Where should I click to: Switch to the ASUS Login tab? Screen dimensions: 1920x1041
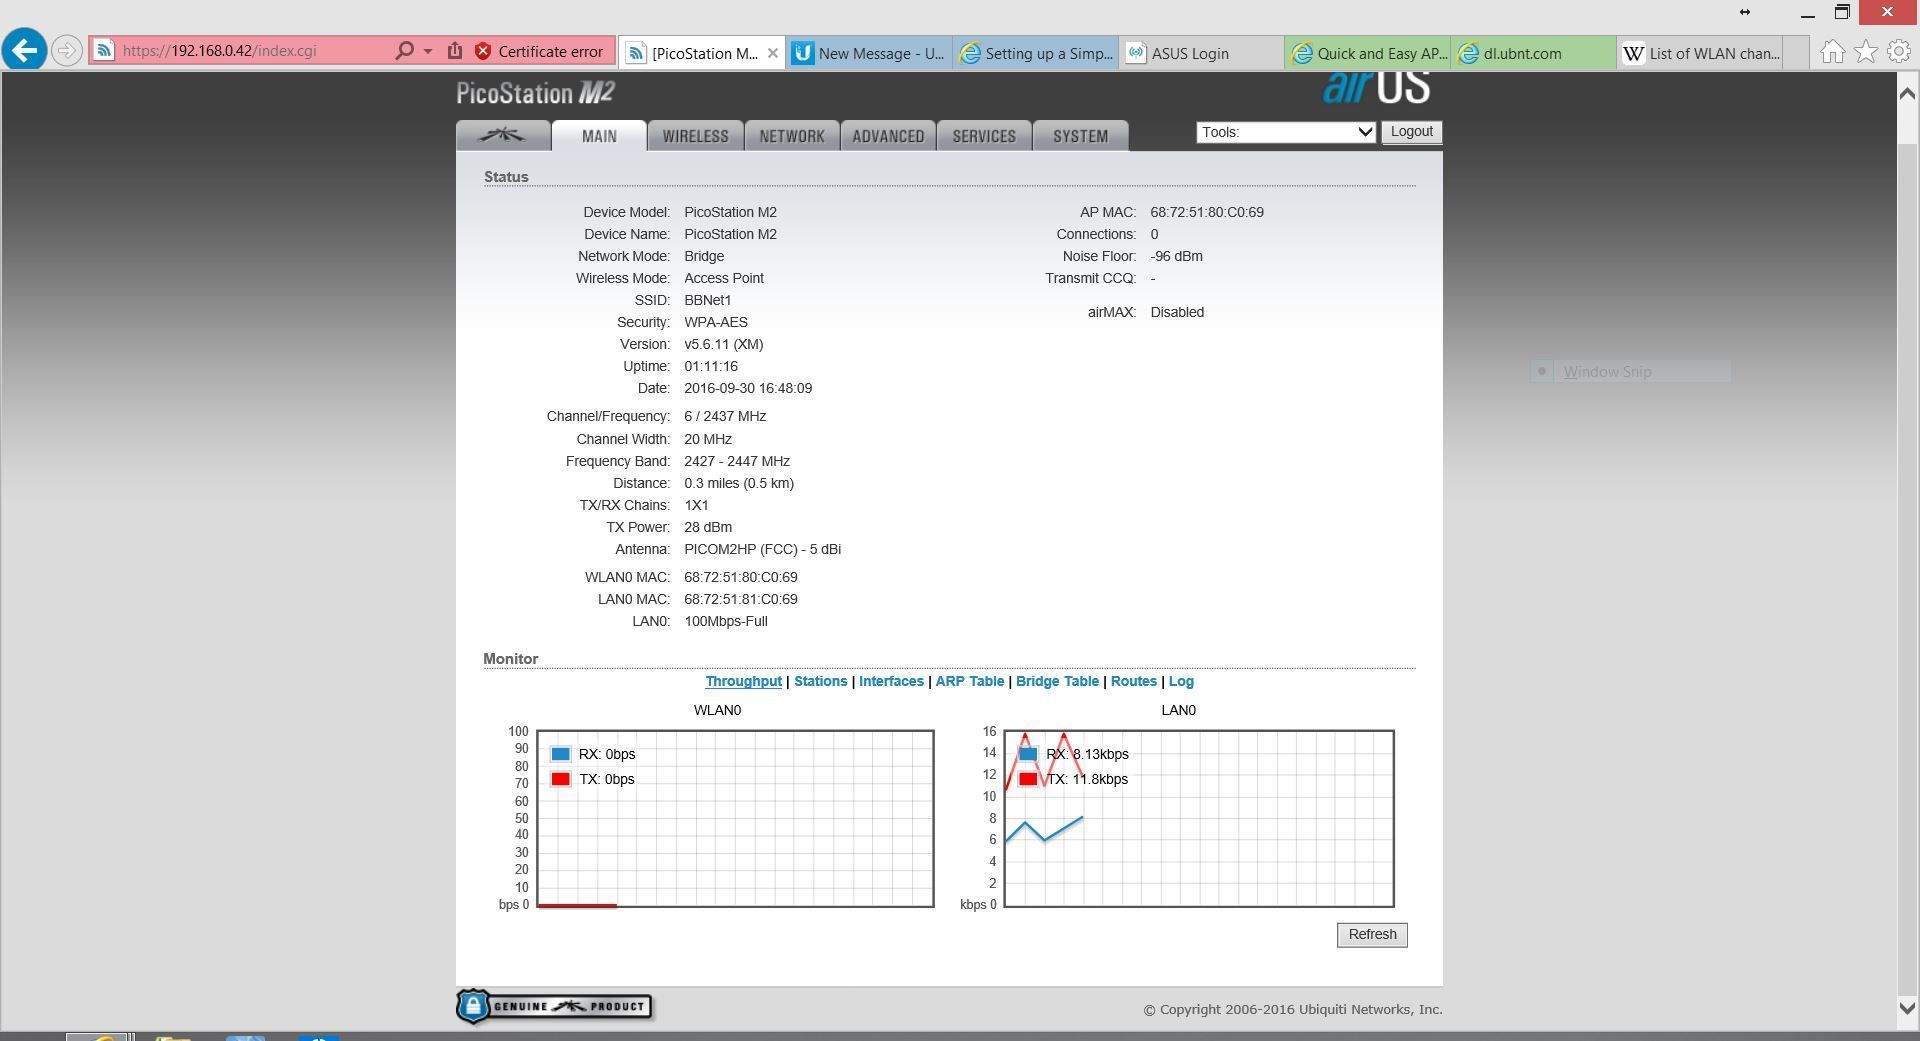click(x=1201, y=53)
